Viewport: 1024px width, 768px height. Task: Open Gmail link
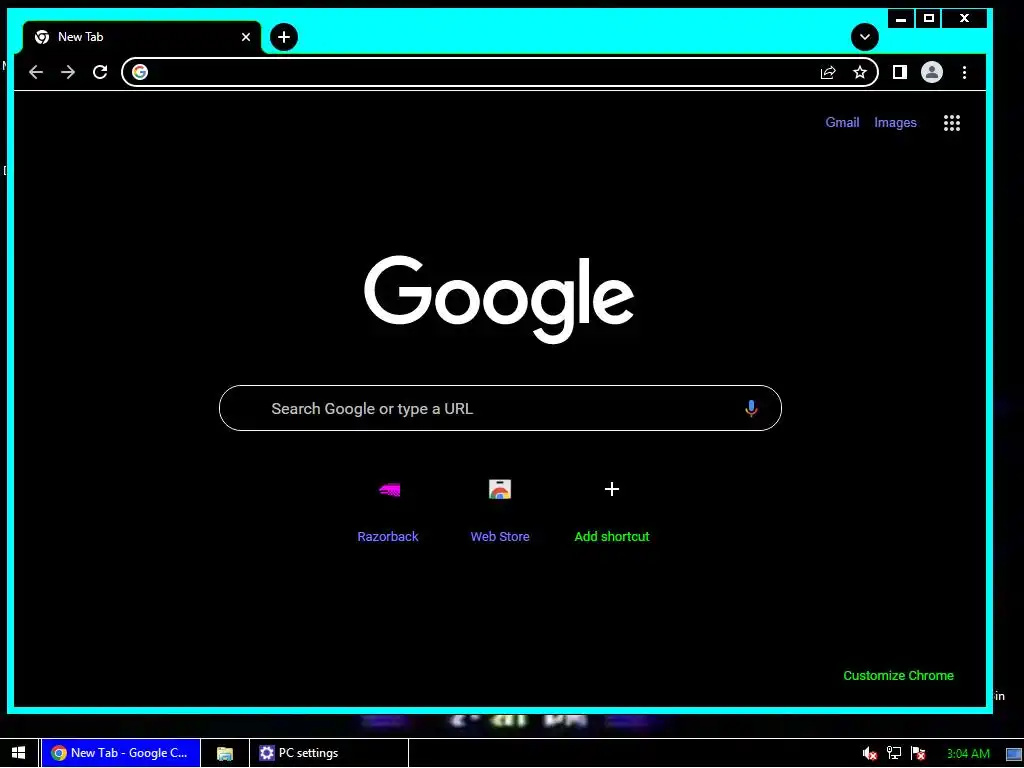point(842,122)
